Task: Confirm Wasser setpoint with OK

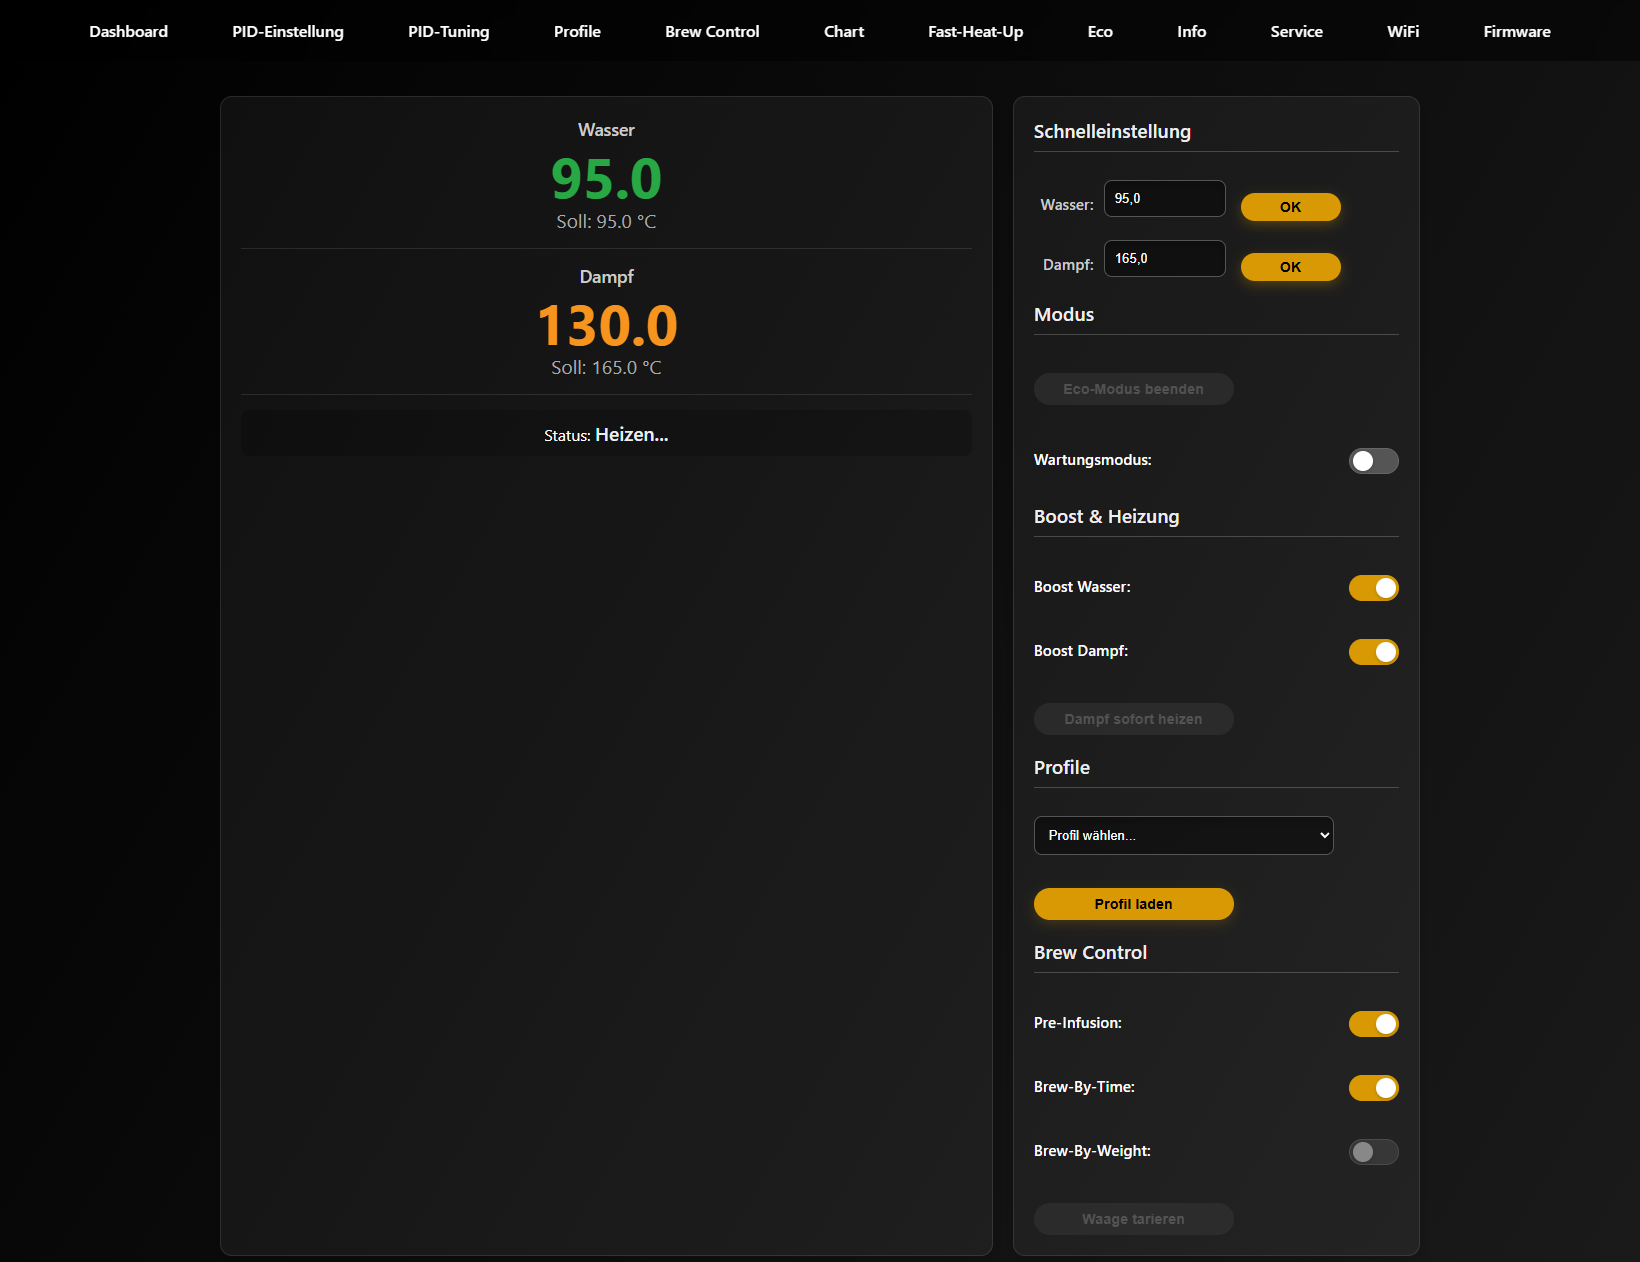Action: 1290,207
